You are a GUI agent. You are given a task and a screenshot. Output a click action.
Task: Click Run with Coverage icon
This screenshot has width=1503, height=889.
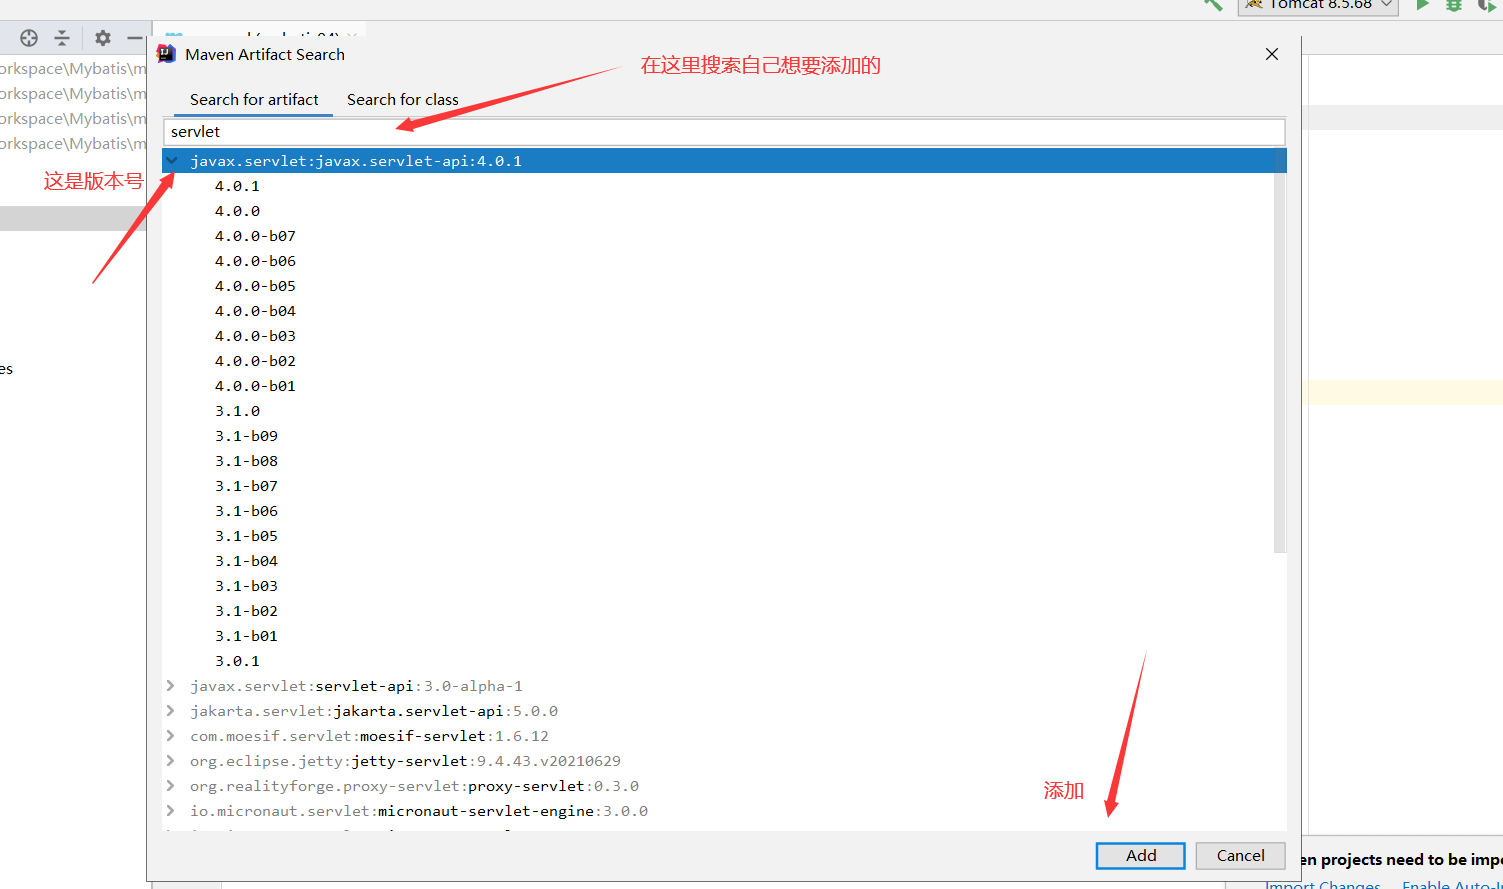(x=1487, y=5)
